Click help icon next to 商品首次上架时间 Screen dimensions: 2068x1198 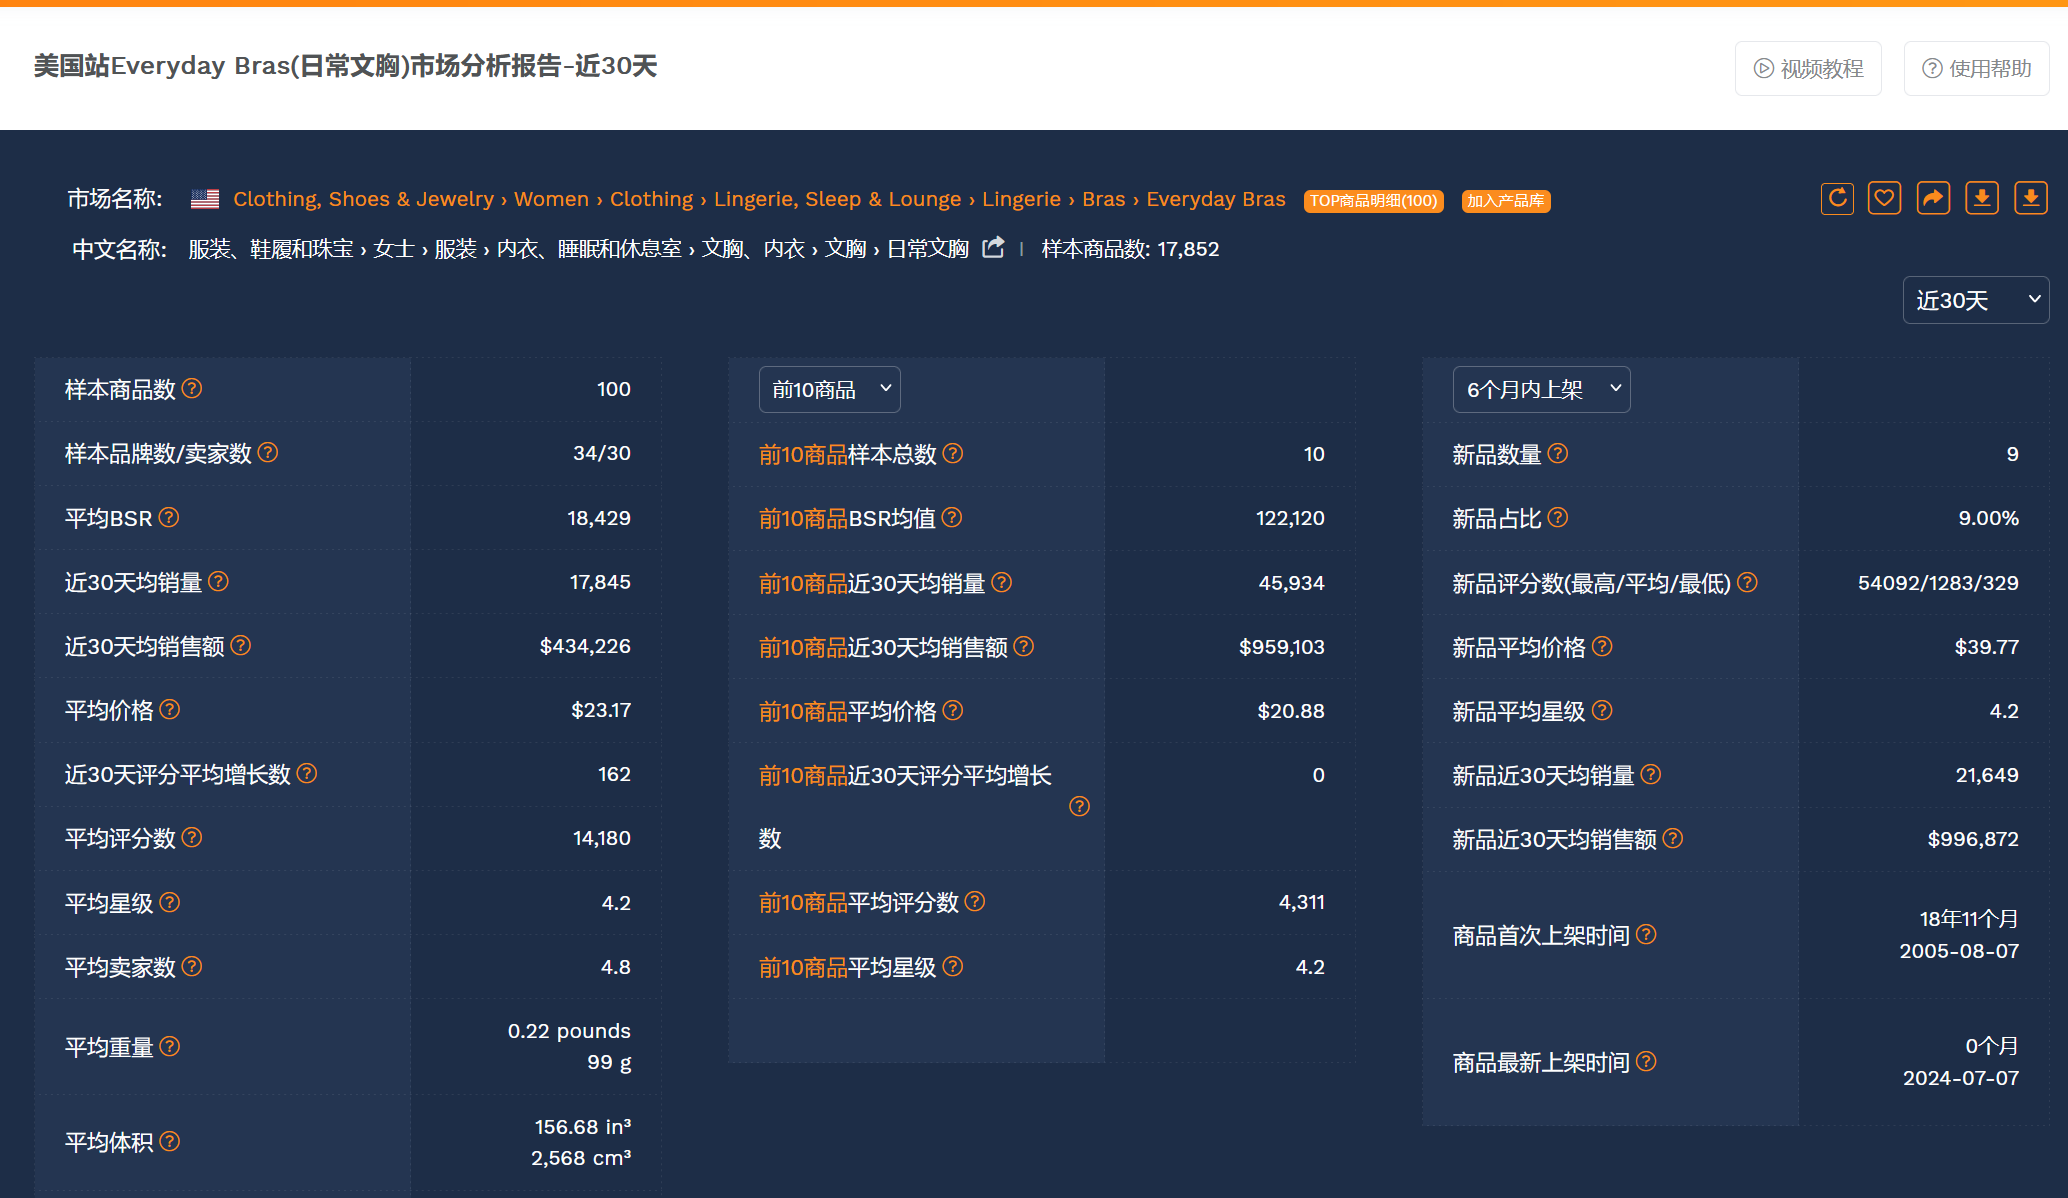pyautogui.click(x=1646, y=934)
